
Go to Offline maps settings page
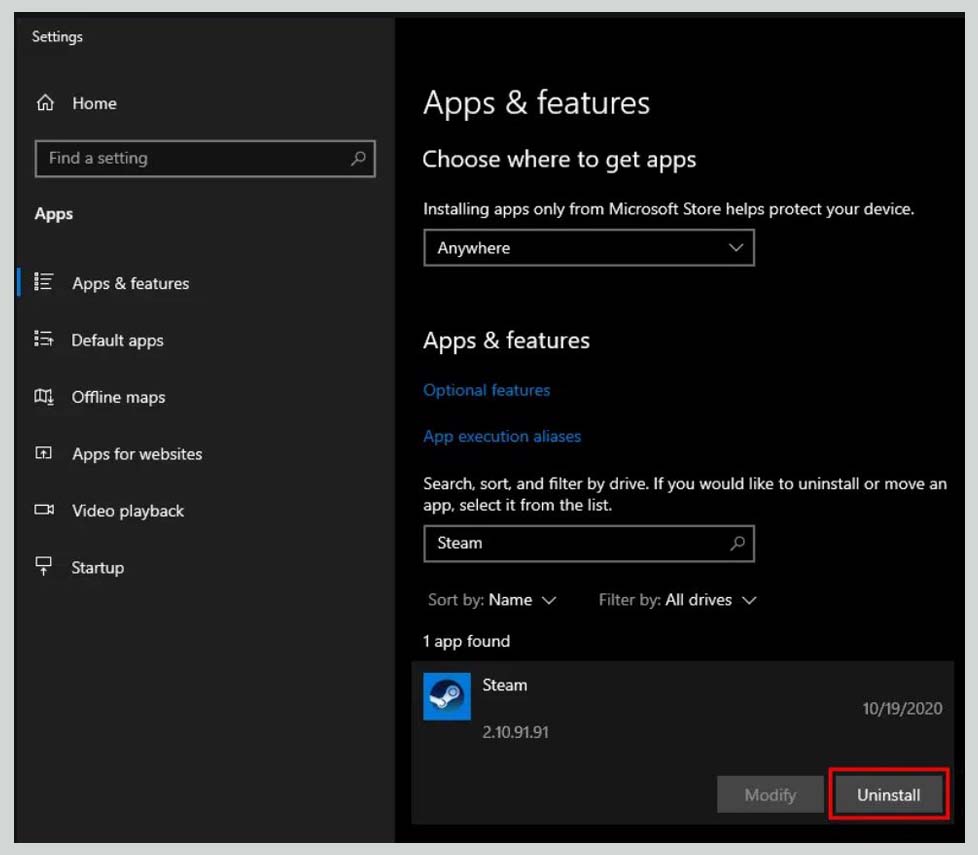click(118, 397)
